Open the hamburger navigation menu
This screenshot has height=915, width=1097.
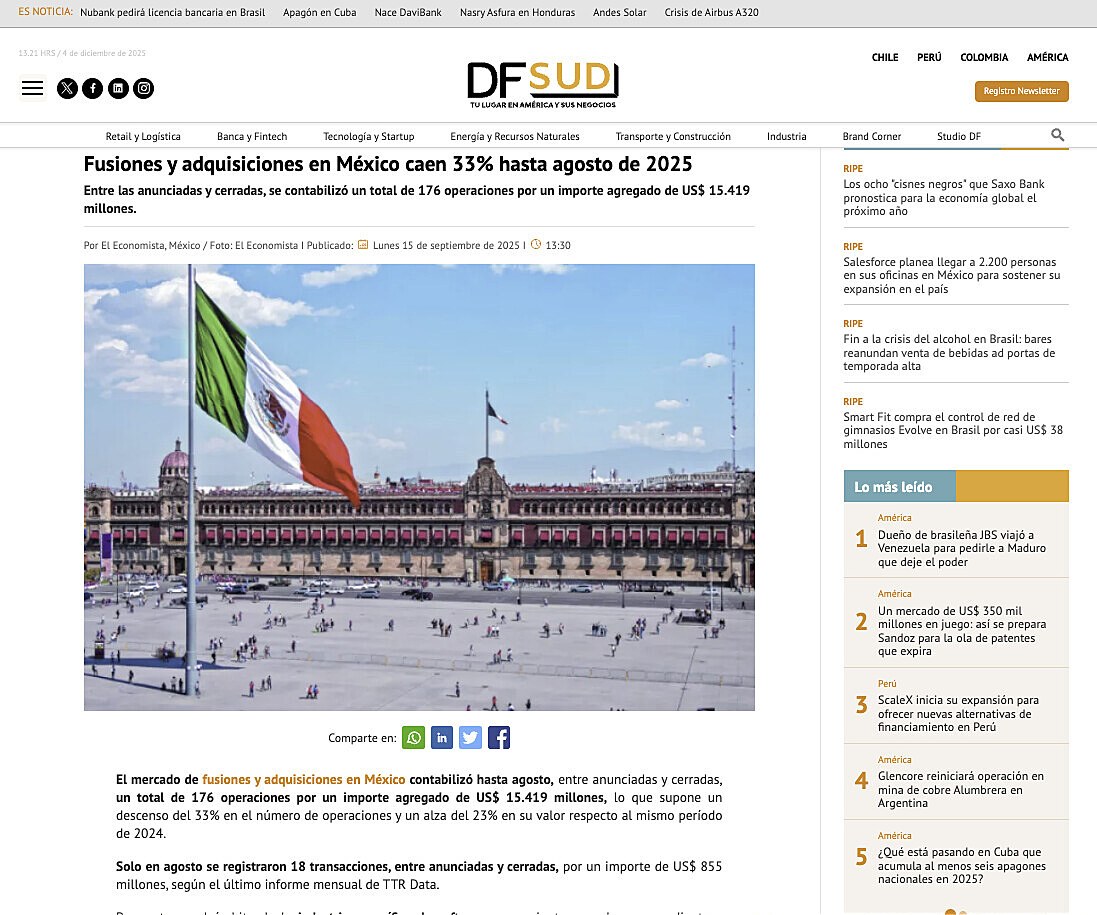click(x=32, y=88)
